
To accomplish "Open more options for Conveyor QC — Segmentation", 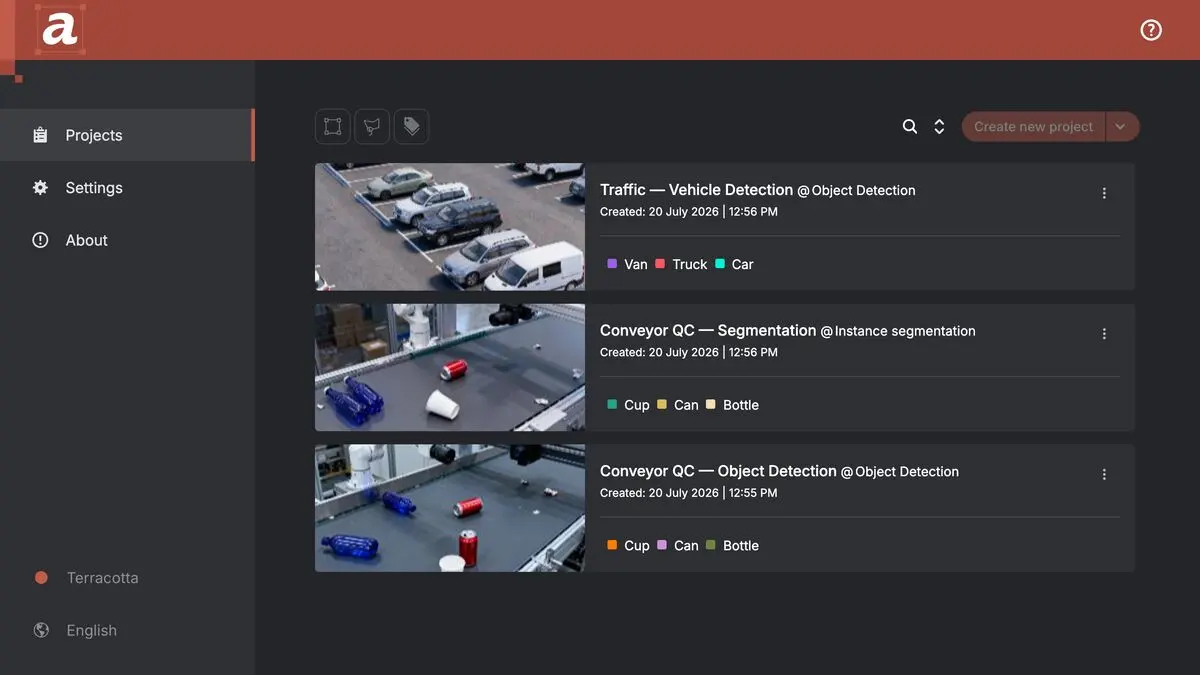I will [x=1104, y=334].
